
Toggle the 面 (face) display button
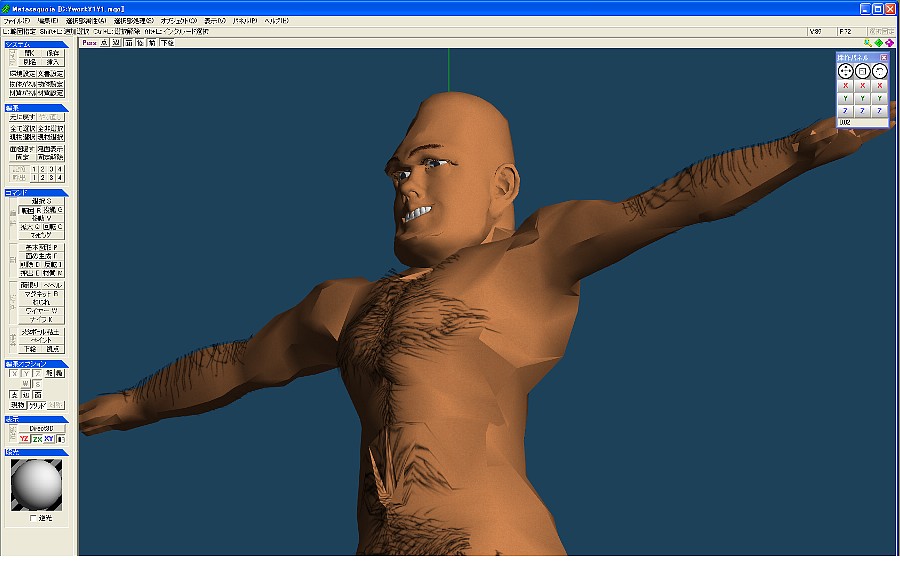pyautogui.click(x=128, y=43)
